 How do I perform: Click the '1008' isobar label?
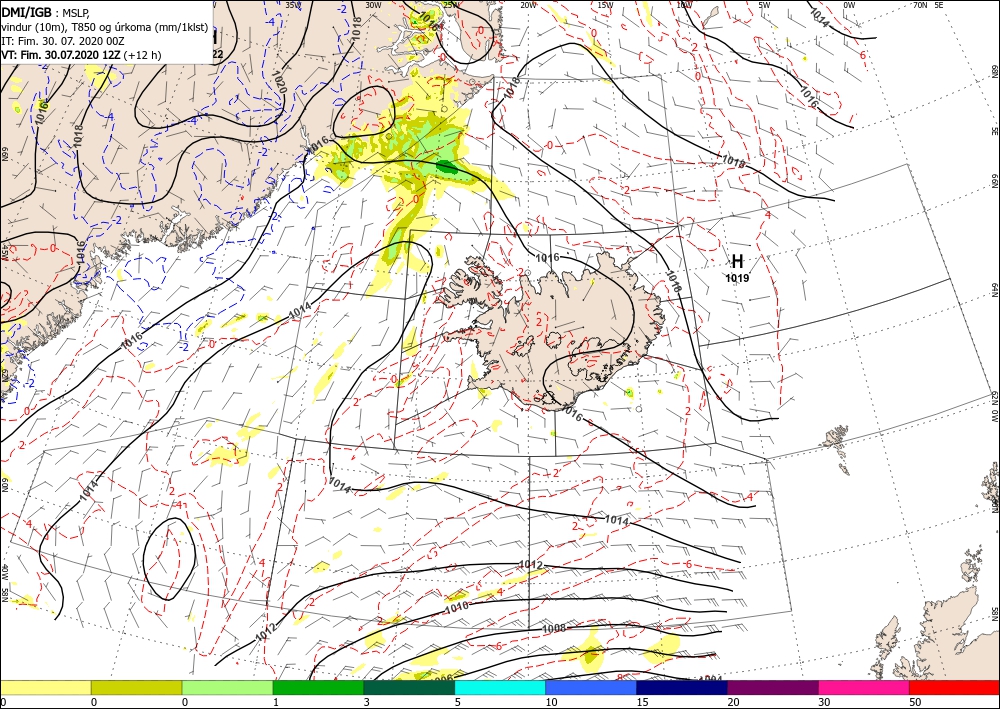pos(554,629)
